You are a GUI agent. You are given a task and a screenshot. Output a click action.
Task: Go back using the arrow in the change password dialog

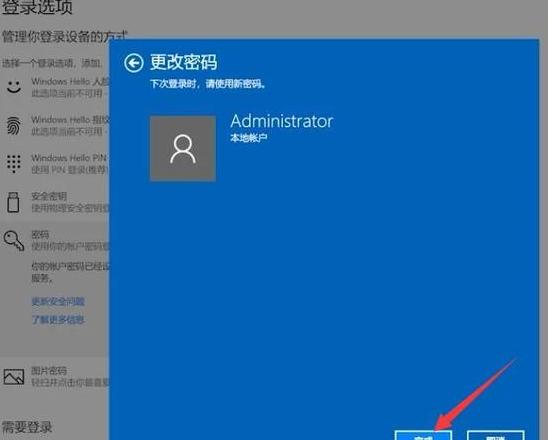(134, 63)
